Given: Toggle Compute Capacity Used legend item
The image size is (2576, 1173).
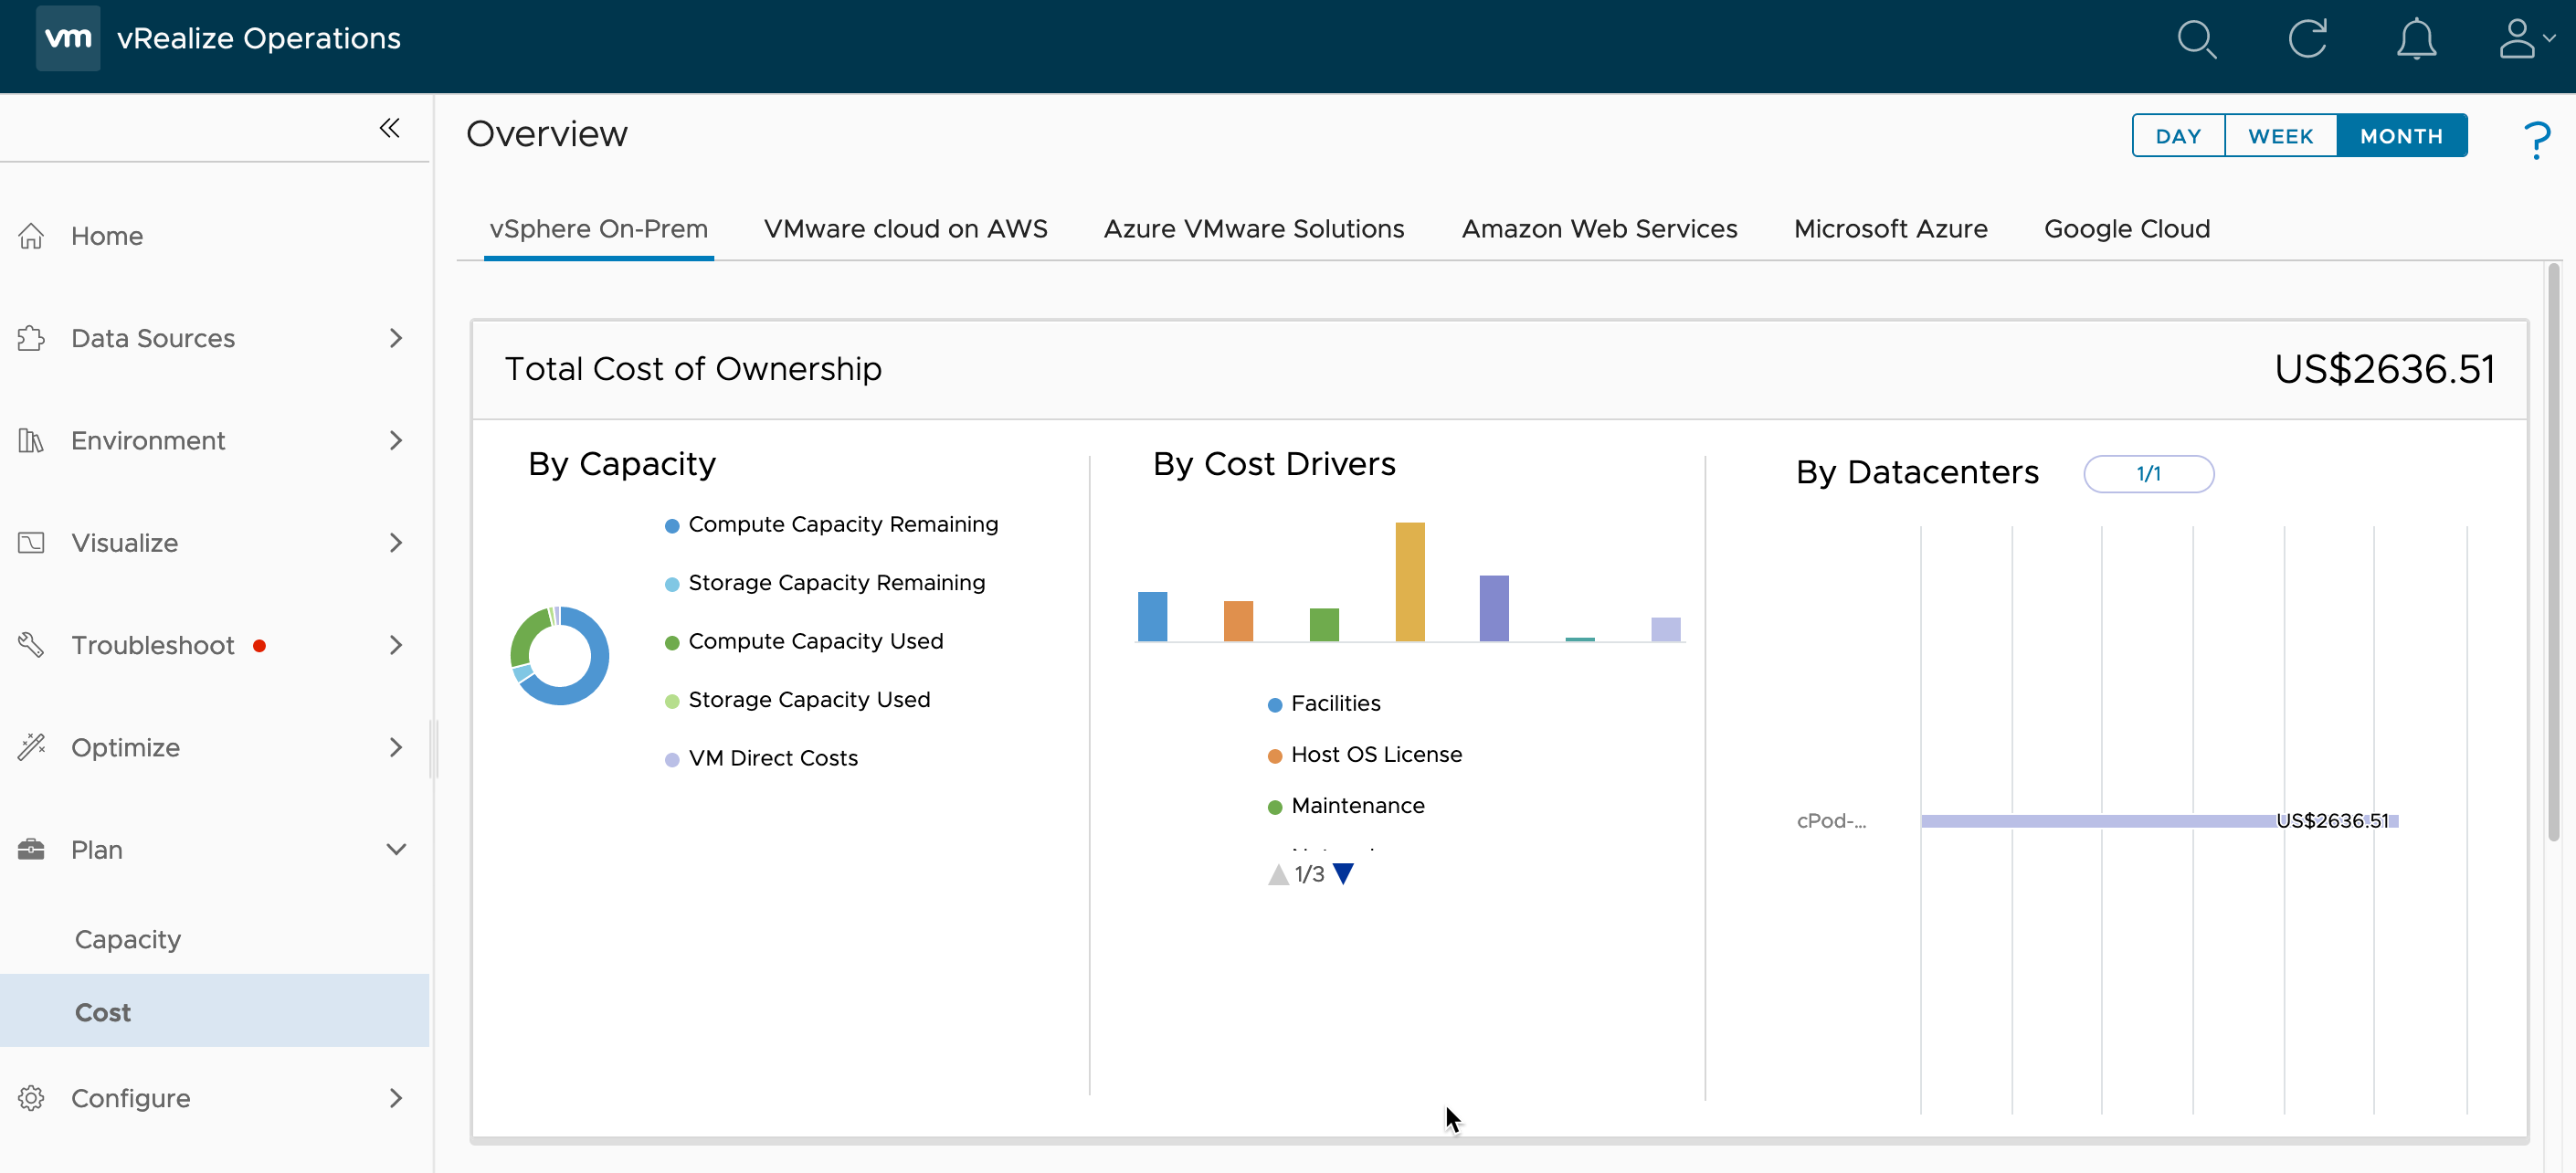Looking at the screenshot, I should click(804, 641).
